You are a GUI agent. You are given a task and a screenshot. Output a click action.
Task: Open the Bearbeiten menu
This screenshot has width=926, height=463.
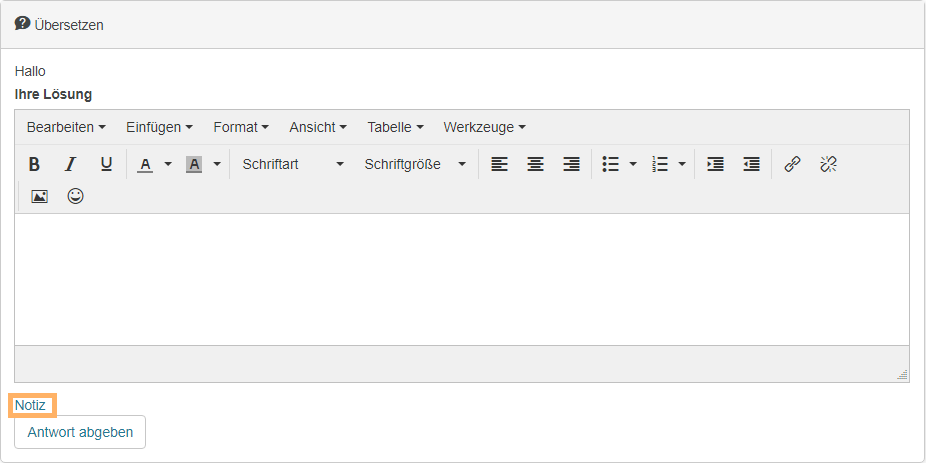[x=66, y=127]
